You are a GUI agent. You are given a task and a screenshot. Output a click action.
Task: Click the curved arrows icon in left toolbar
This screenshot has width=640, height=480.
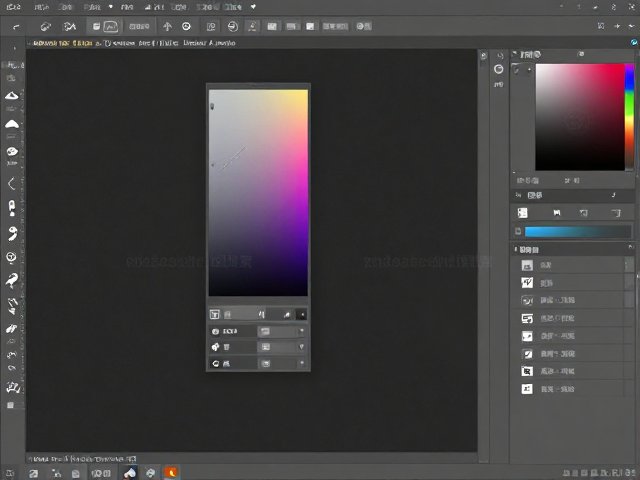click(11, 355)
